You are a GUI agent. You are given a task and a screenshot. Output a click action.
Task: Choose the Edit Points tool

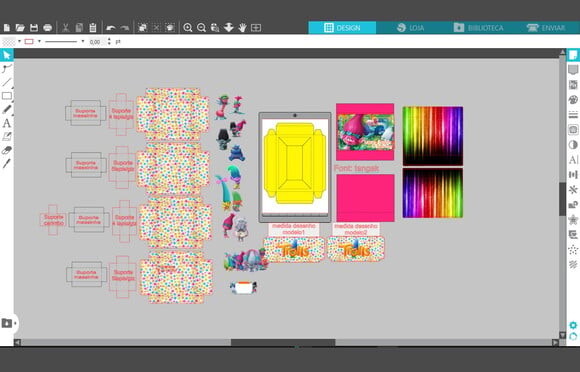(7, 69)
